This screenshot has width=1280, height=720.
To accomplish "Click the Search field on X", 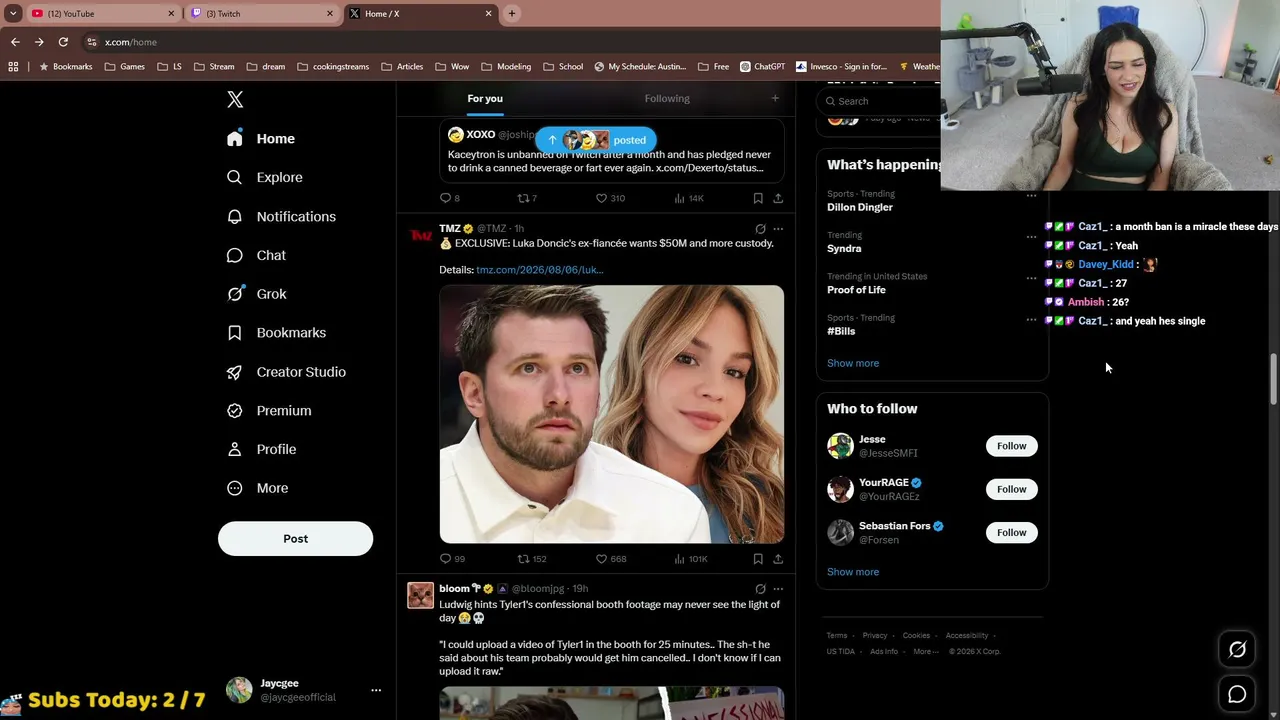I will [x=880, y=101].
